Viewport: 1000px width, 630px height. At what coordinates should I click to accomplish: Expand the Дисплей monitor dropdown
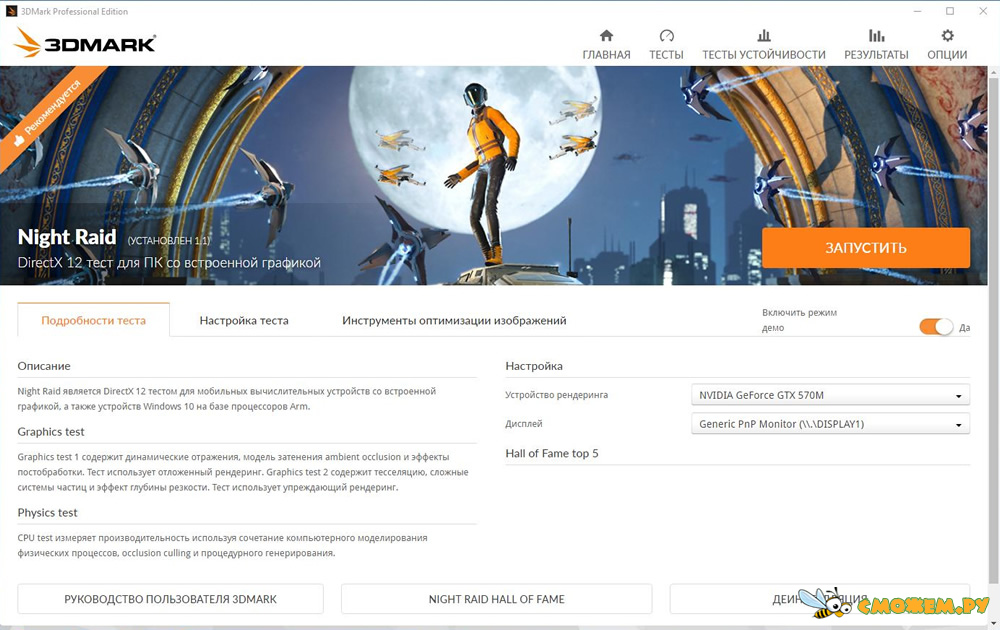coord(830,424)
